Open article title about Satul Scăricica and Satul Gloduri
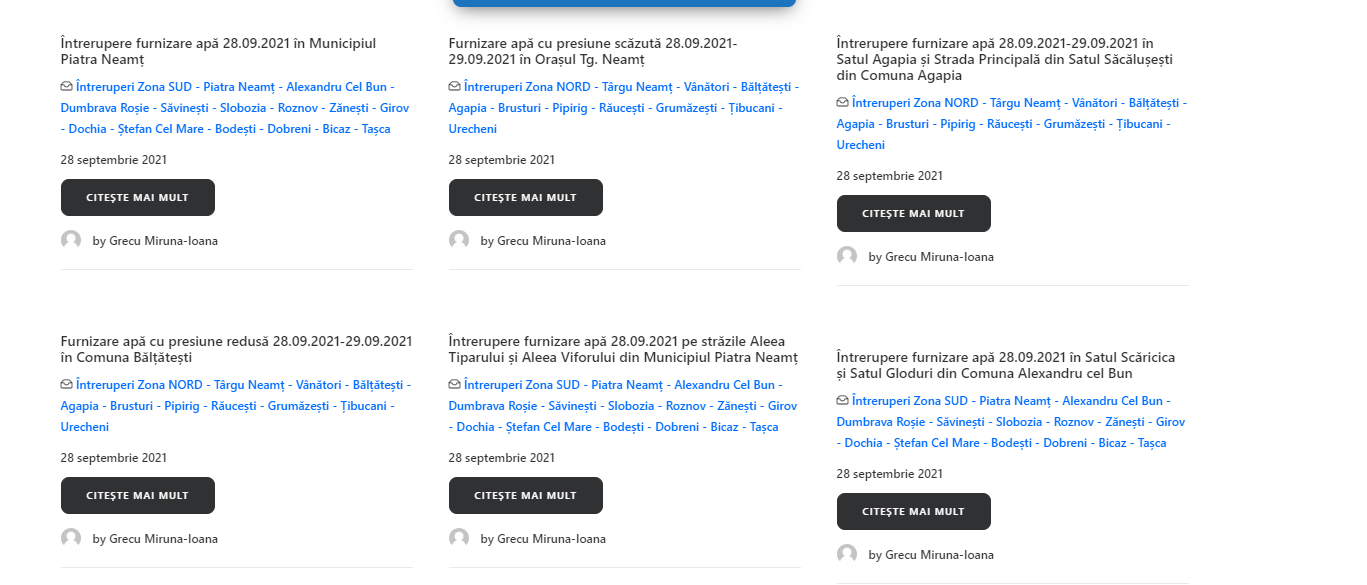Screen dimensions: 1367x585 coord(1005,365)
